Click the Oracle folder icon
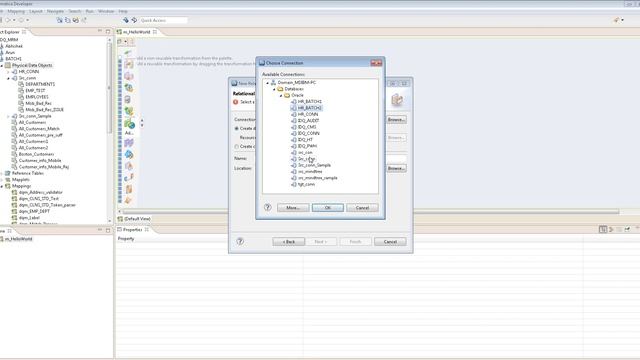The width and height of the screenshot is (640, 360). coord(287,95)
